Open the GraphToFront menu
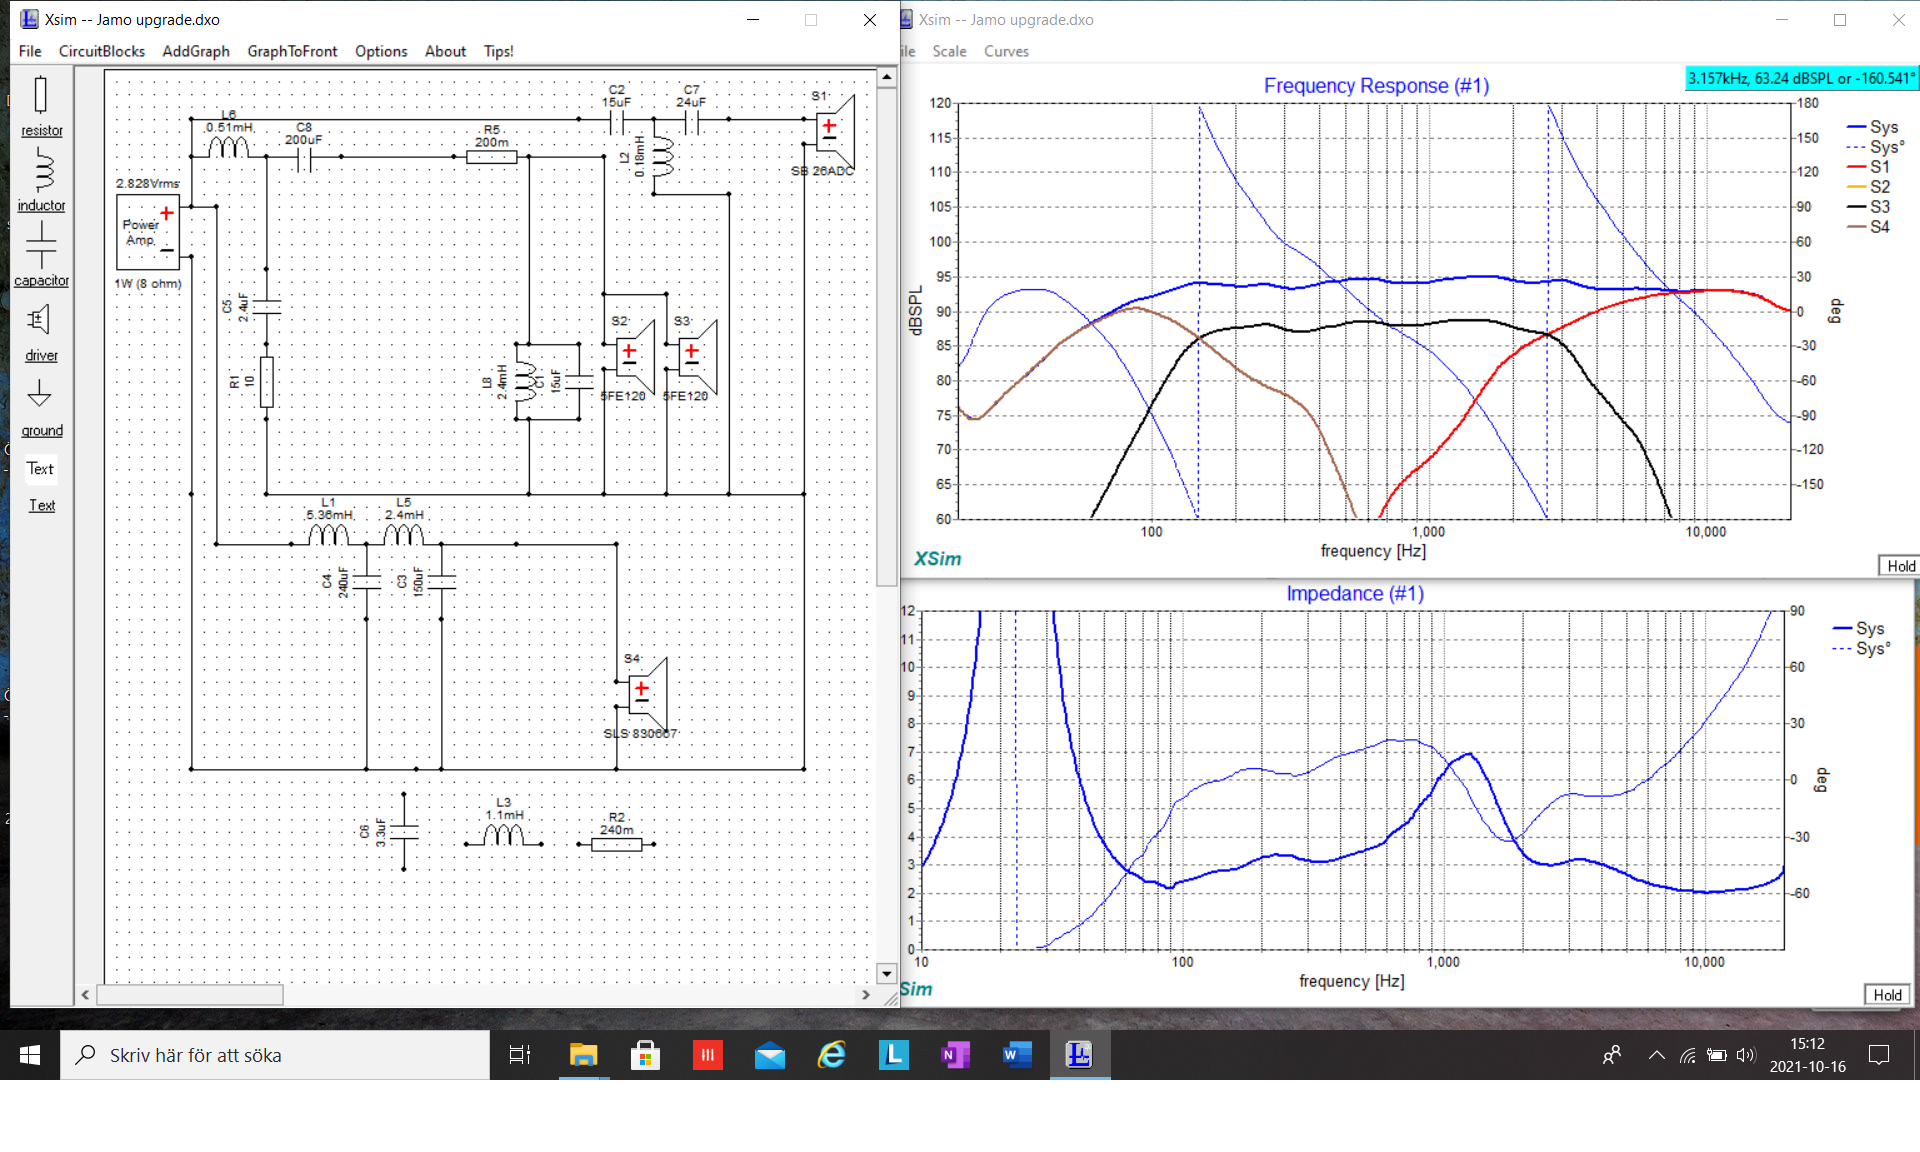Image resolution: width=1920 pixels, height=1152 pixels. click(292, 51)
